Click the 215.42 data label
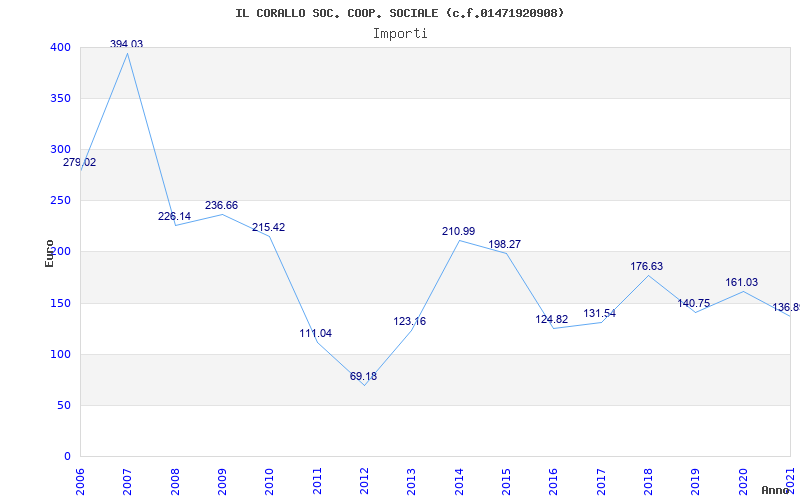This screenshot has height=500, width=800. 268,228
